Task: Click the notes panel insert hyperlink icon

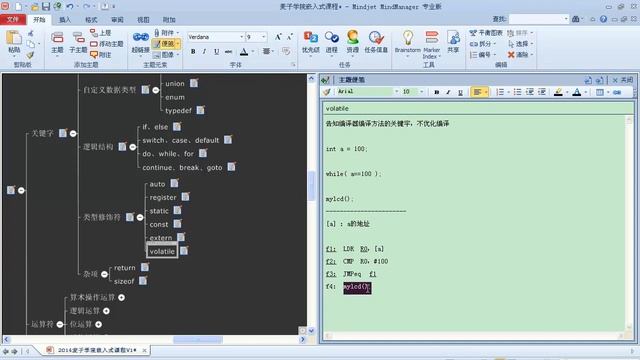Action: click(617, 92)
